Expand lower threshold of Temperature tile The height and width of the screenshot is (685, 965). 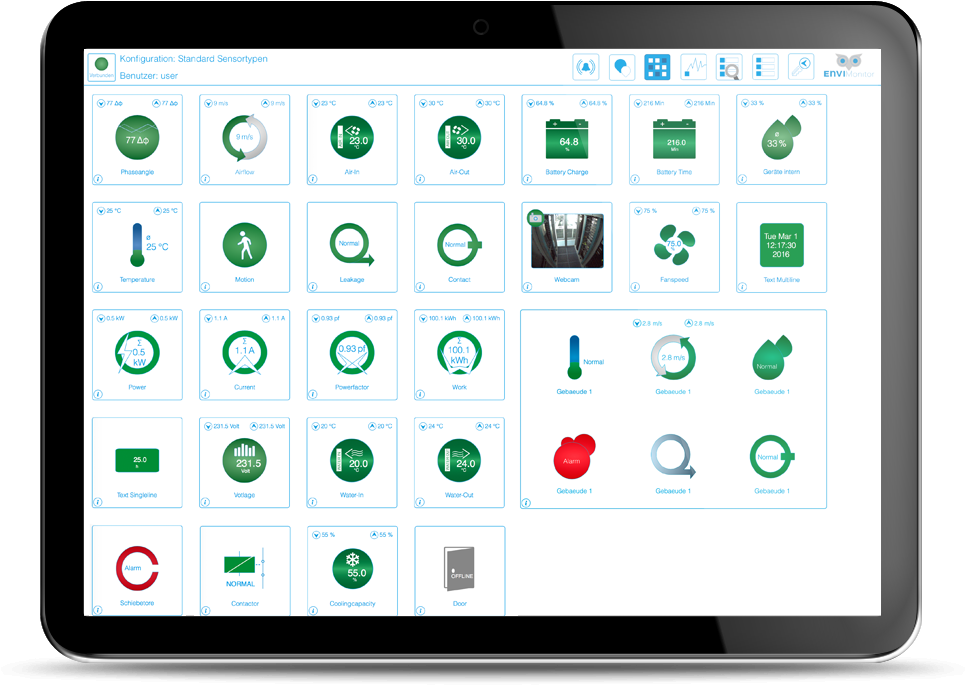(101, 210)
